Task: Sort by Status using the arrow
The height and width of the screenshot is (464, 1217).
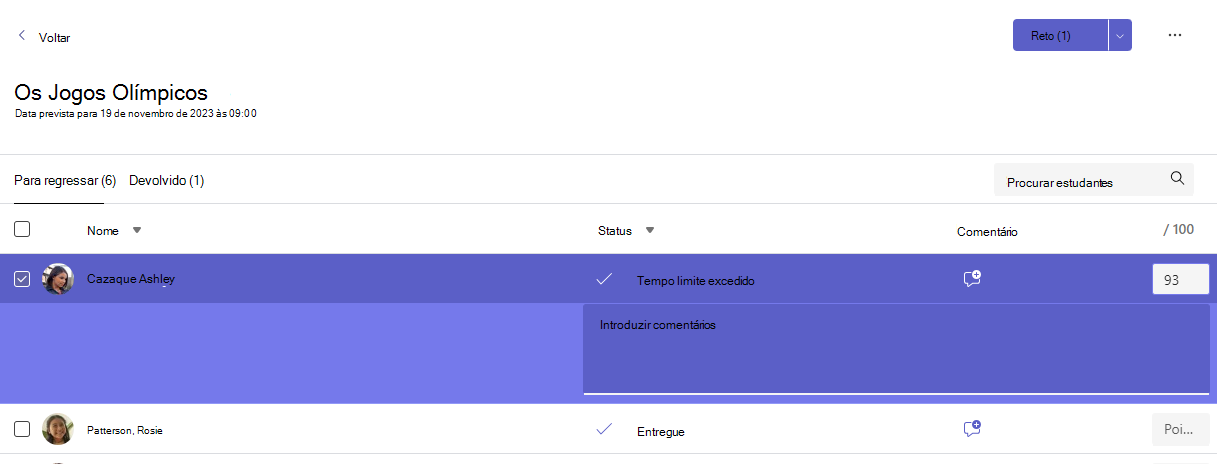Action: (649, 230)
